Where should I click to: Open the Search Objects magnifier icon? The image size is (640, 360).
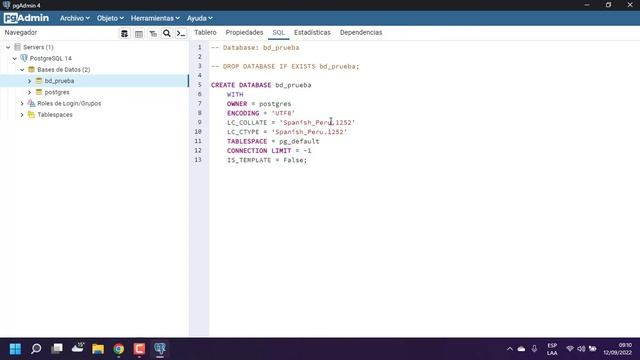pos(167,33)
